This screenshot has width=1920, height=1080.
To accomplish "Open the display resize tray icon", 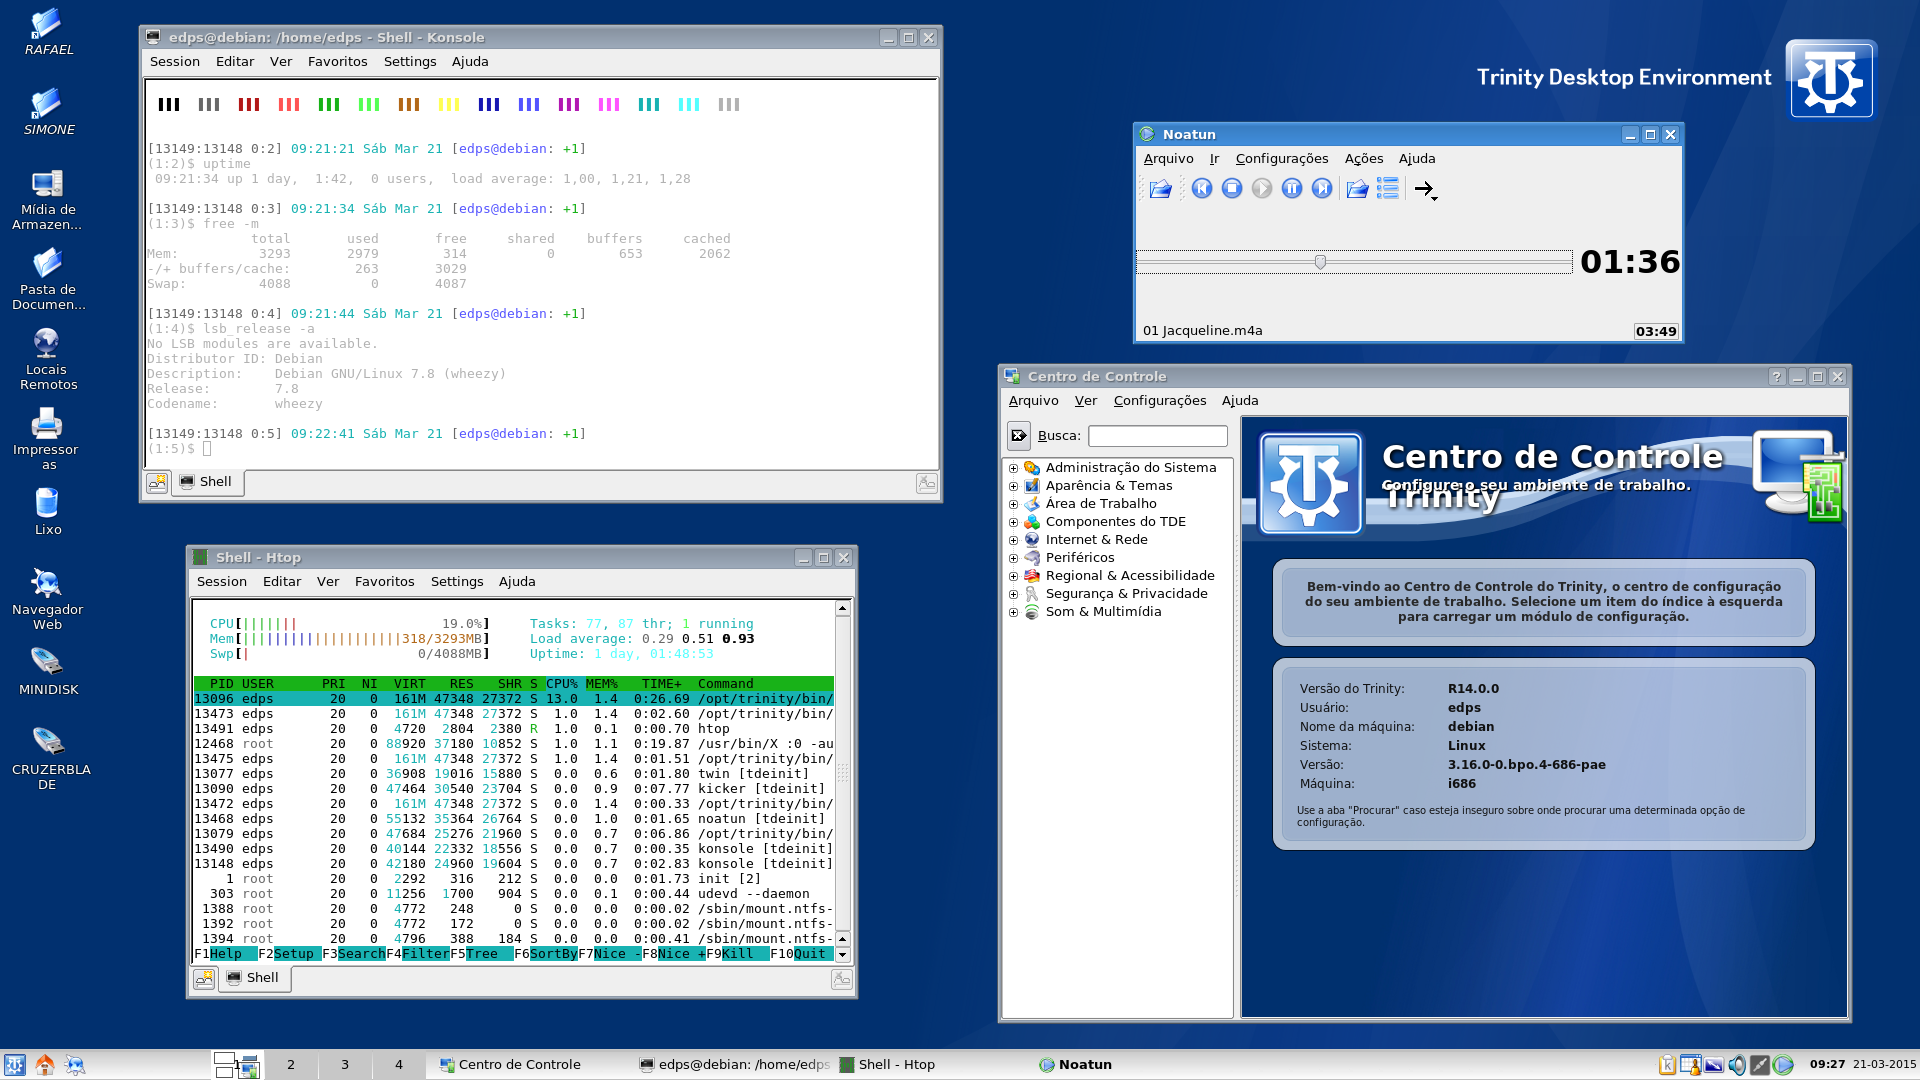I will [x=1714, y=1065].
